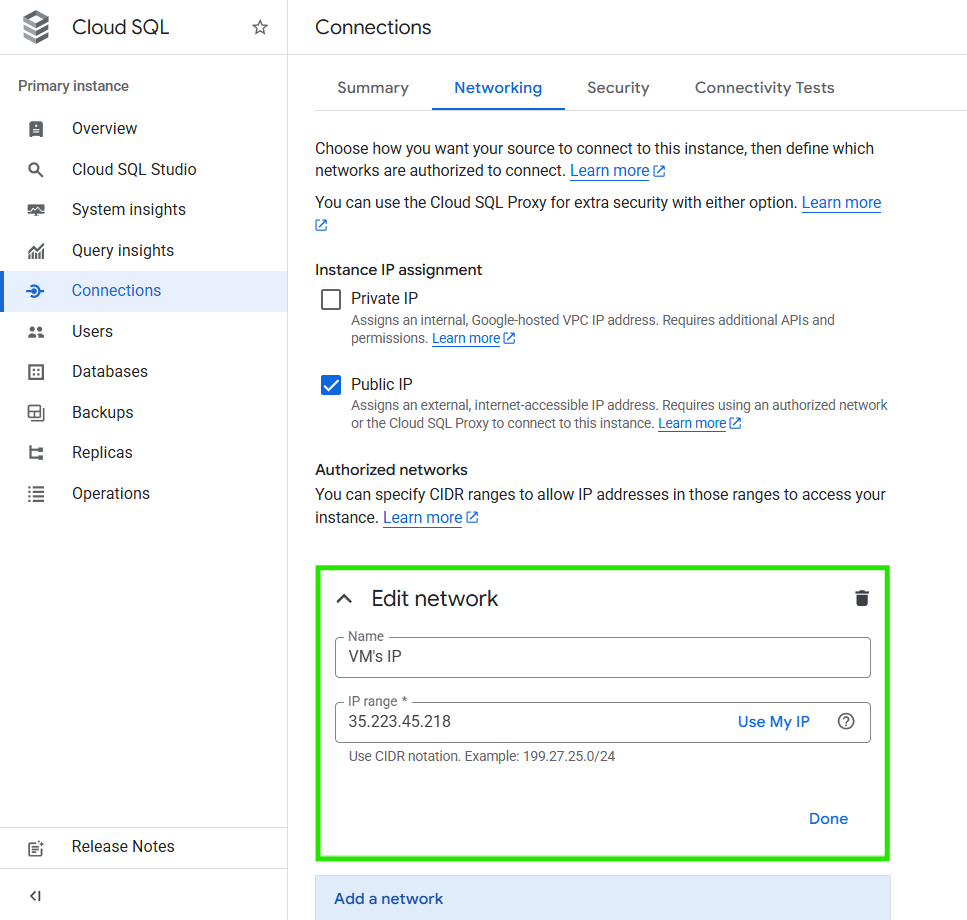Click the help question mark in IP range
The width and height of the screenshot is (967, 920).
pyautogui.click(x=846, y=722)
